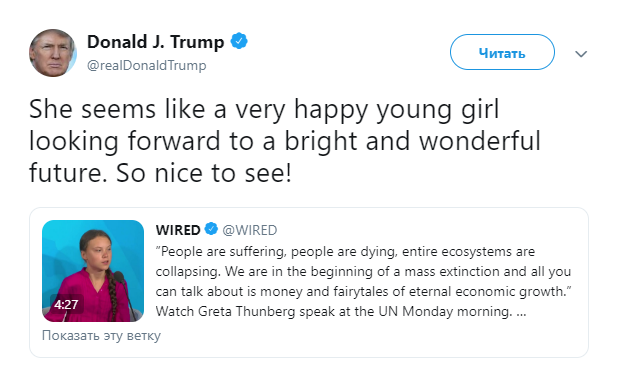The image size is (618, 370).
Task: Click the verified badge next to WIRED
Action: coord(211,229)
